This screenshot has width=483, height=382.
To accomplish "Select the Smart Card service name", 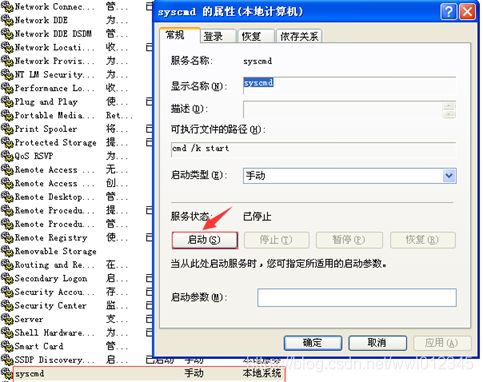I will click(39, 346).
